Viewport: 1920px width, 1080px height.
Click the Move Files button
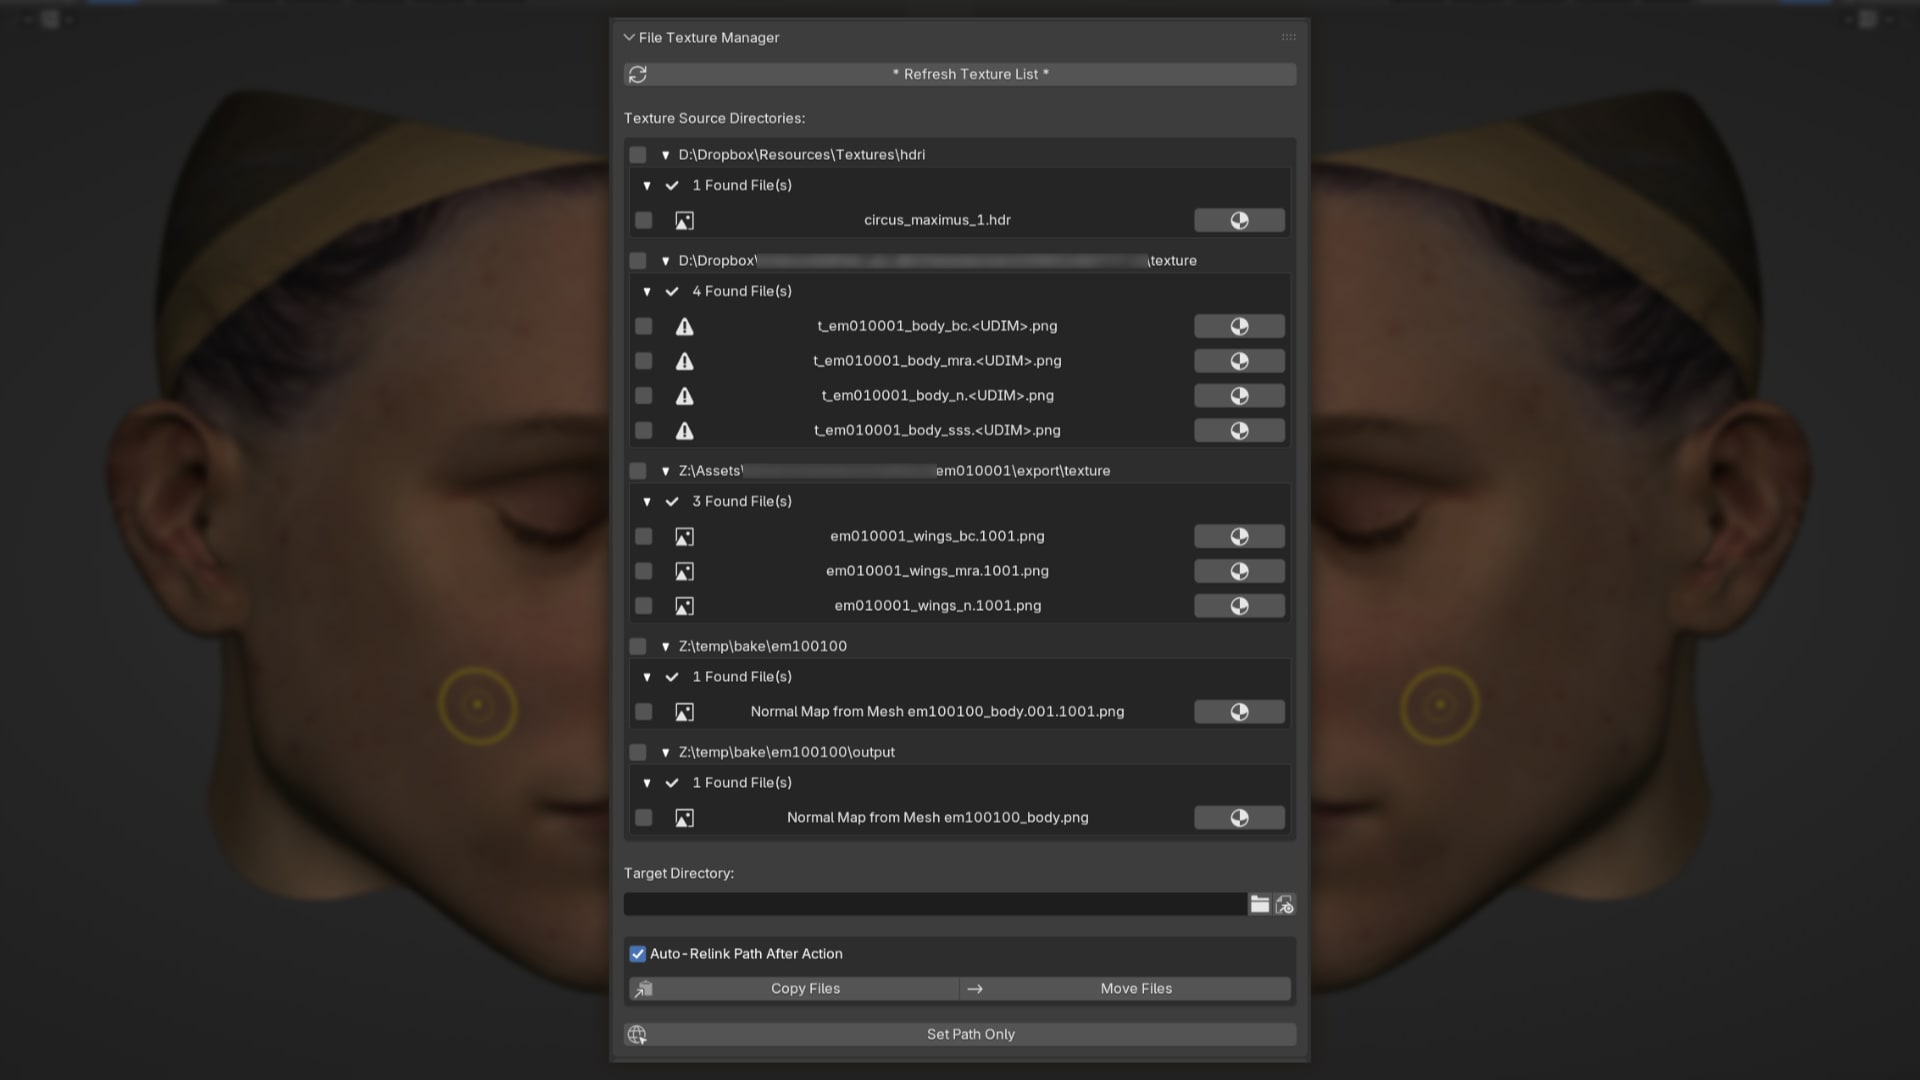1135,988
